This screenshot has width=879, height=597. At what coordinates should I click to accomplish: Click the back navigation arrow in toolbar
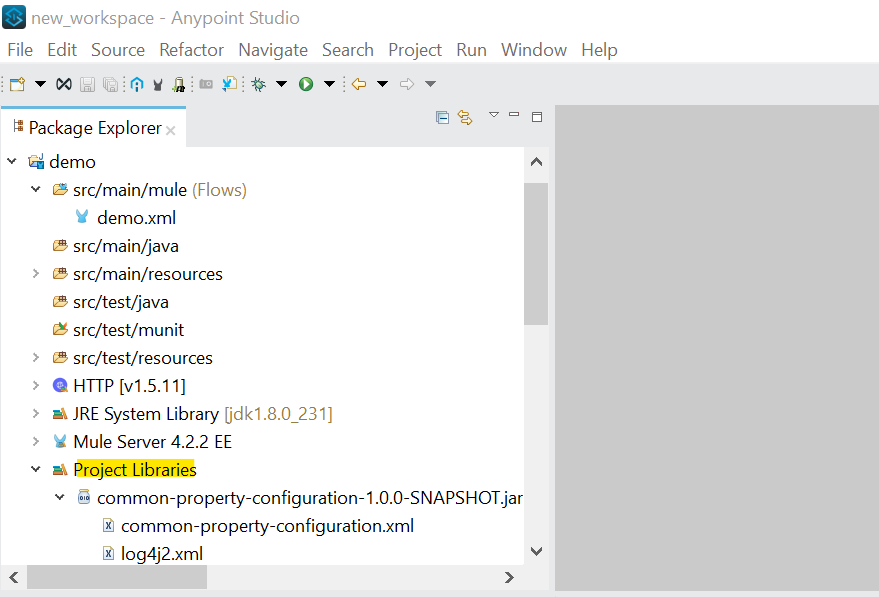(358, 84)
